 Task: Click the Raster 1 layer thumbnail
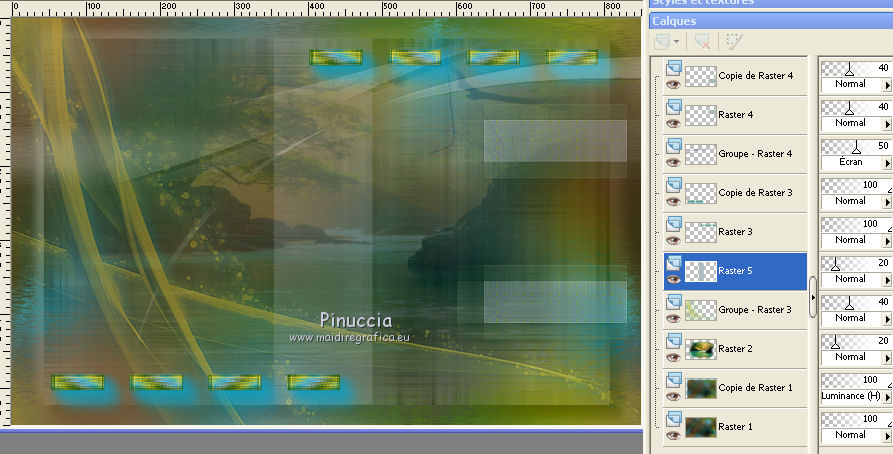coord(701,427)
